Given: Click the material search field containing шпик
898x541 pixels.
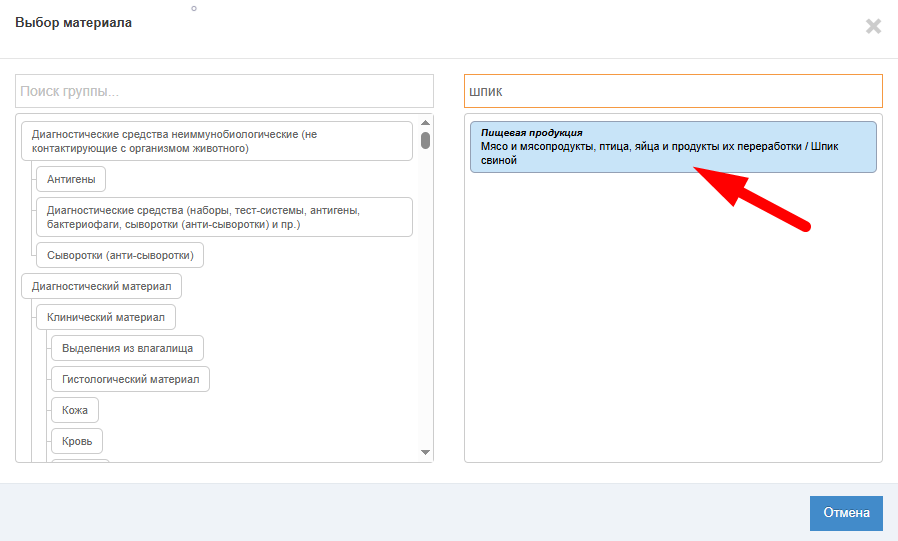Looking at the screenshot, I should [673, 91].
